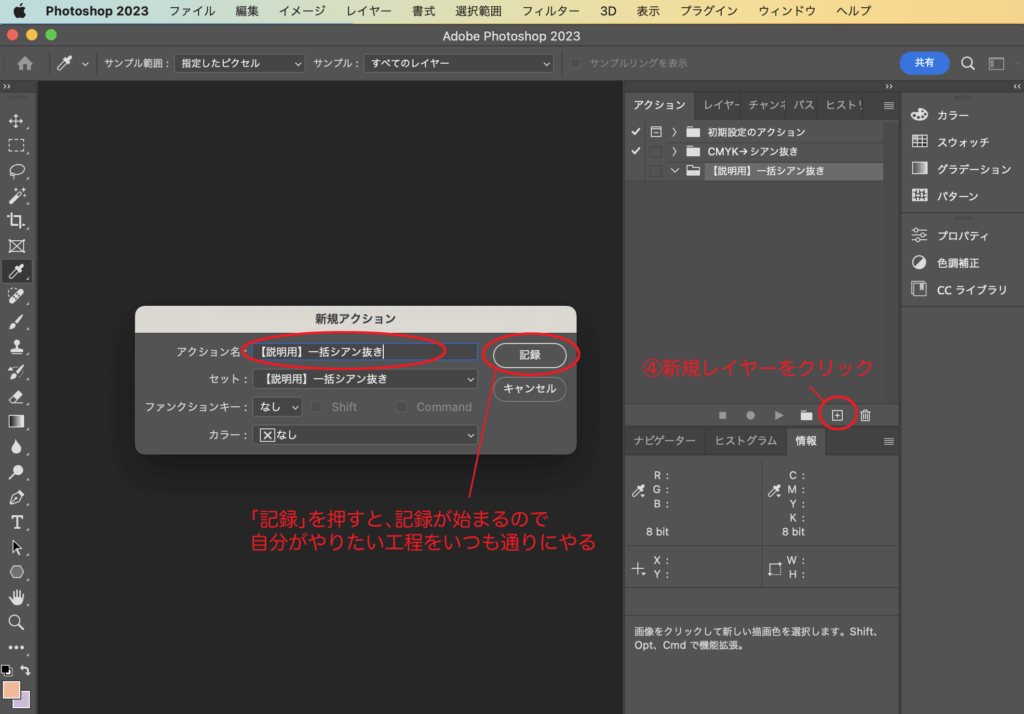Click the trash icon in Actions panel
The height and width of the screenshot is (714, 1024).
[865, 415]
